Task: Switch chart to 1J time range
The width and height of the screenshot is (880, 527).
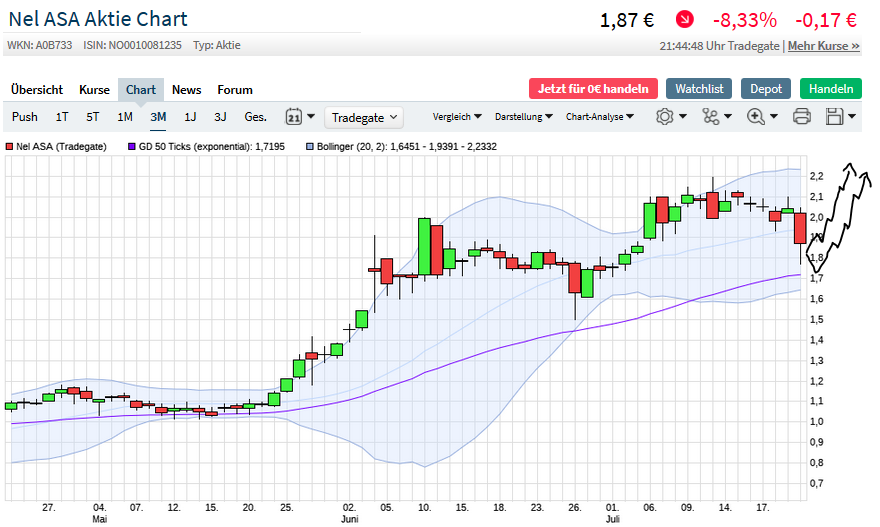Action: click(190, 117)
